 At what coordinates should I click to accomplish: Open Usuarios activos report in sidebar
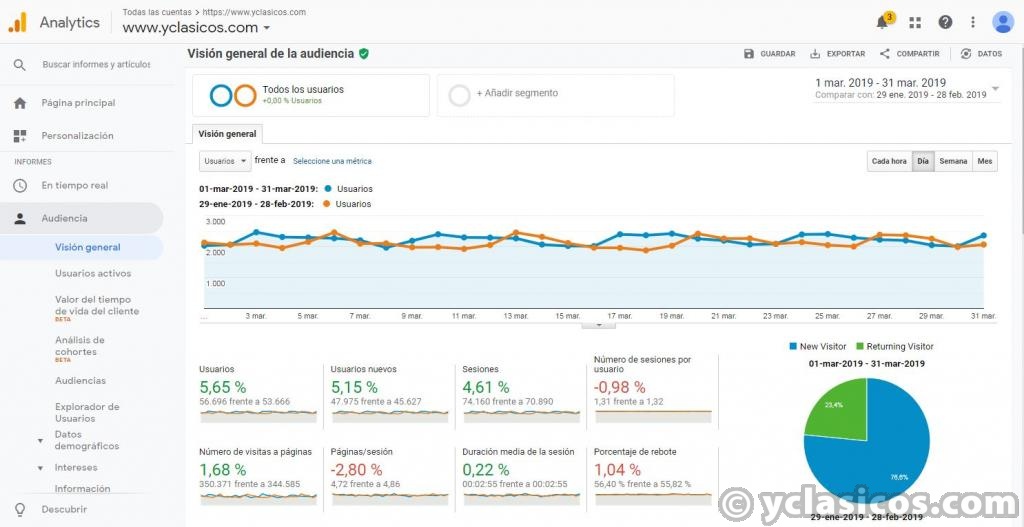click(93, 273)
